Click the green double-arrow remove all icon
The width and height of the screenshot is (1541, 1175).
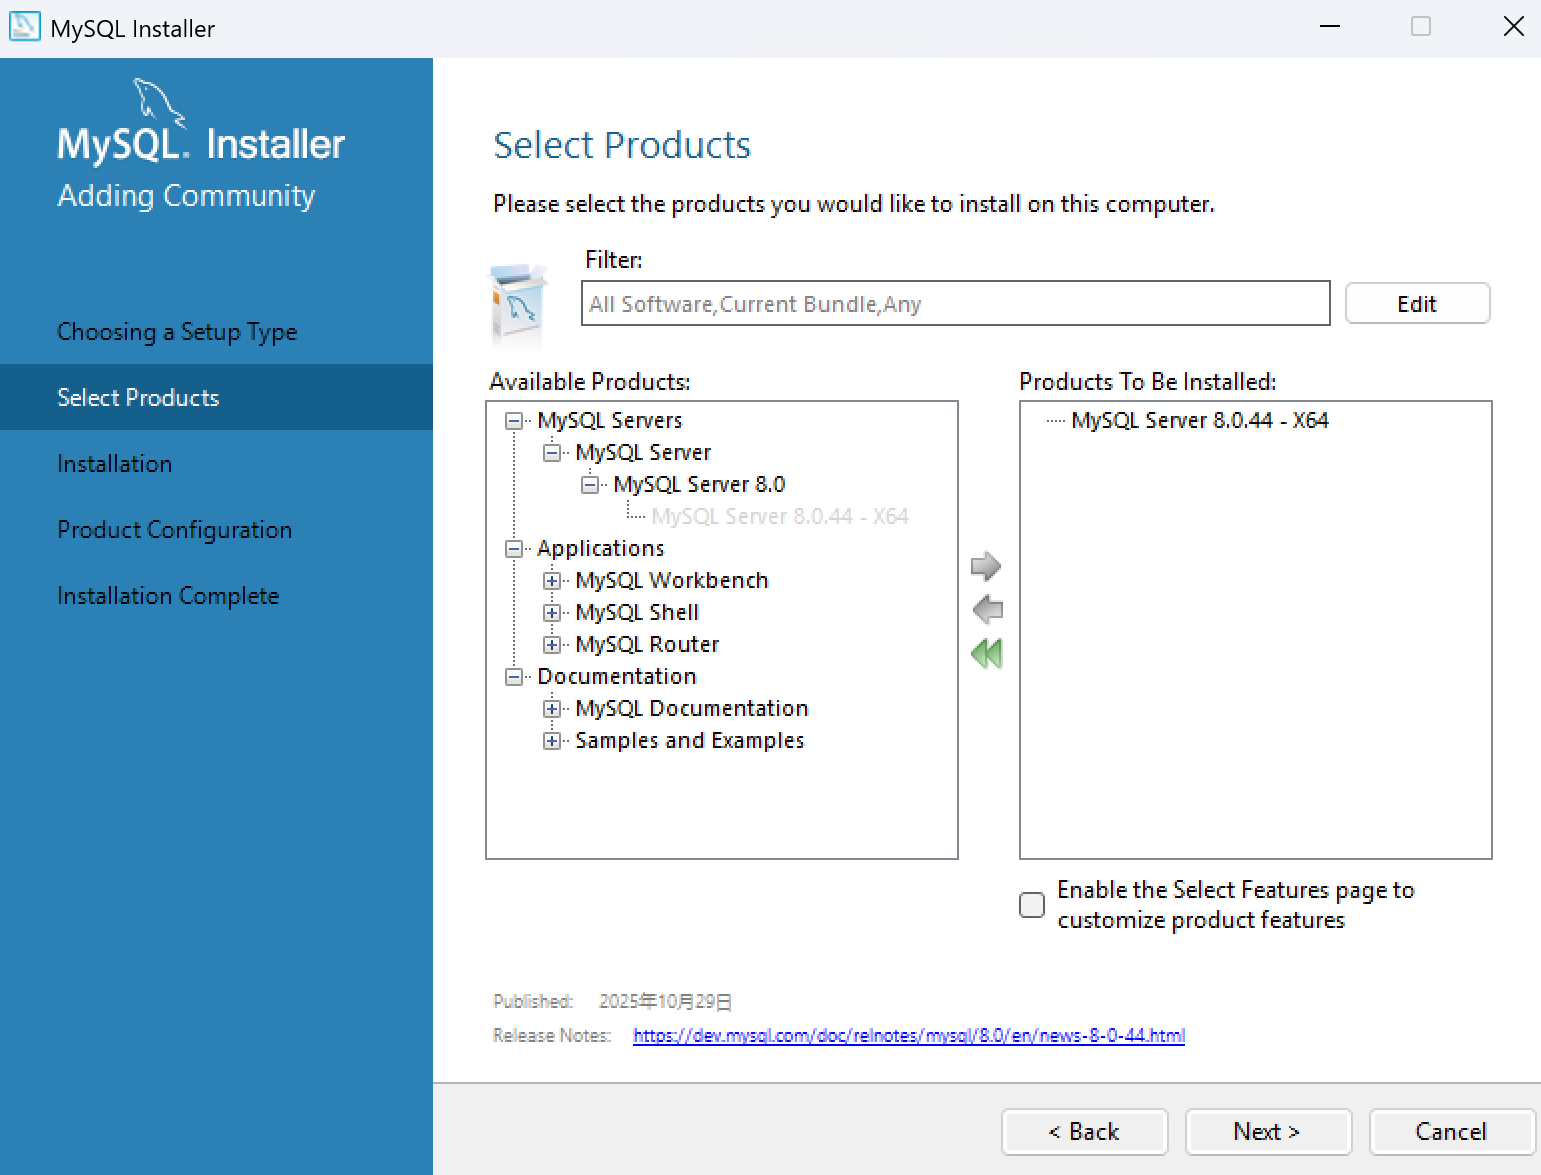pos(987,653)
